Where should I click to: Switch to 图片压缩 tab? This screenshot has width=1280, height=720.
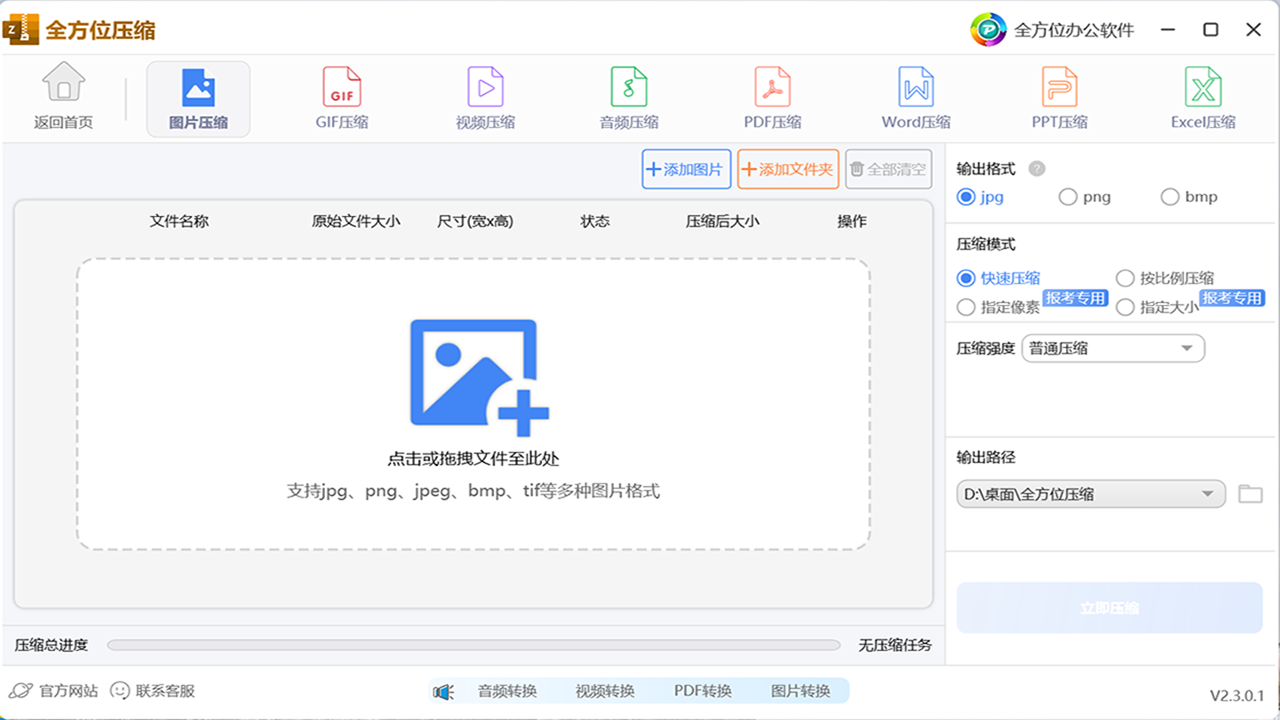click(x=198, y=97)
